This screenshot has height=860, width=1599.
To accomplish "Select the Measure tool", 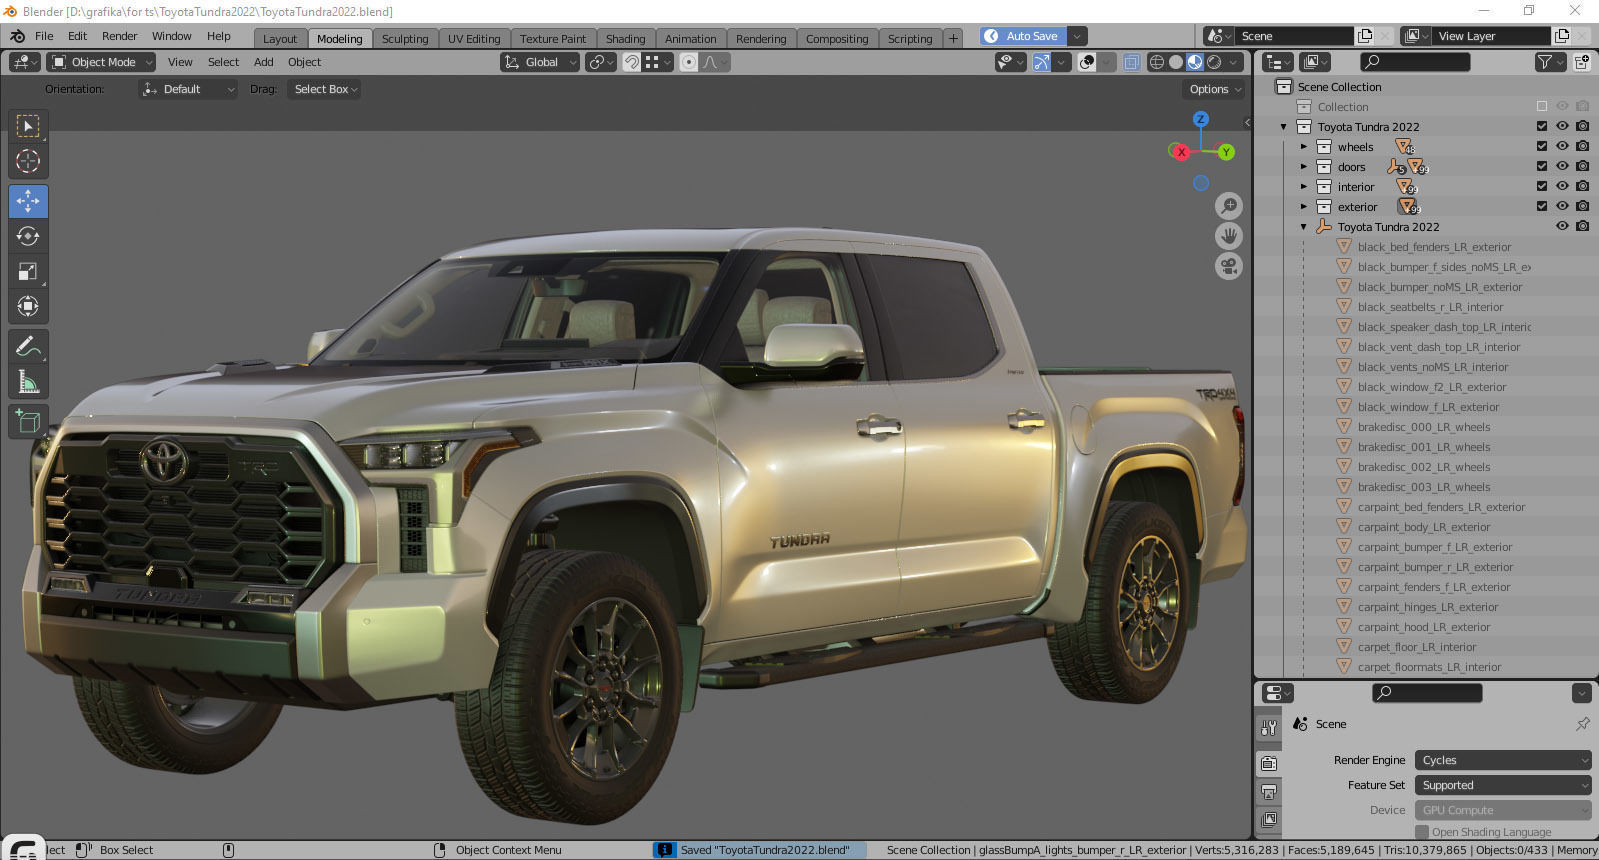I will click(28, 382).
